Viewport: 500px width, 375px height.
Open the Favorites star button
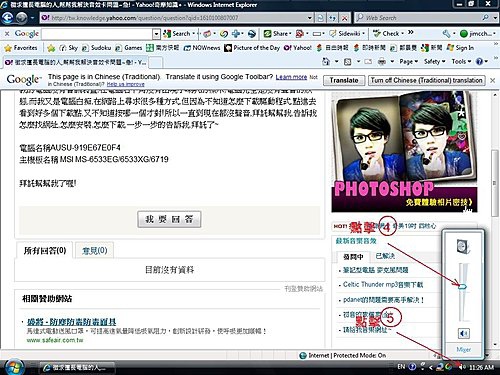coord(21,48)
